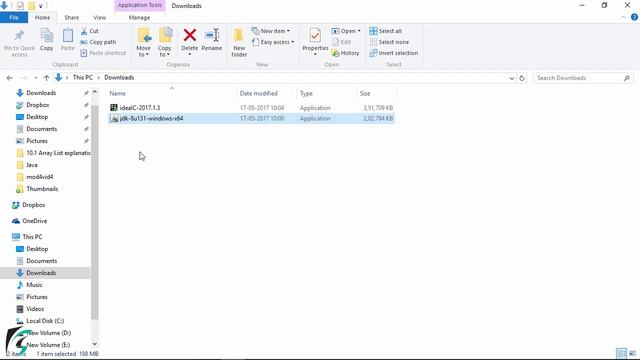This screenshot has height=360, width=640.
Task: Open the New item dropdown
Action: coord(271,31)
